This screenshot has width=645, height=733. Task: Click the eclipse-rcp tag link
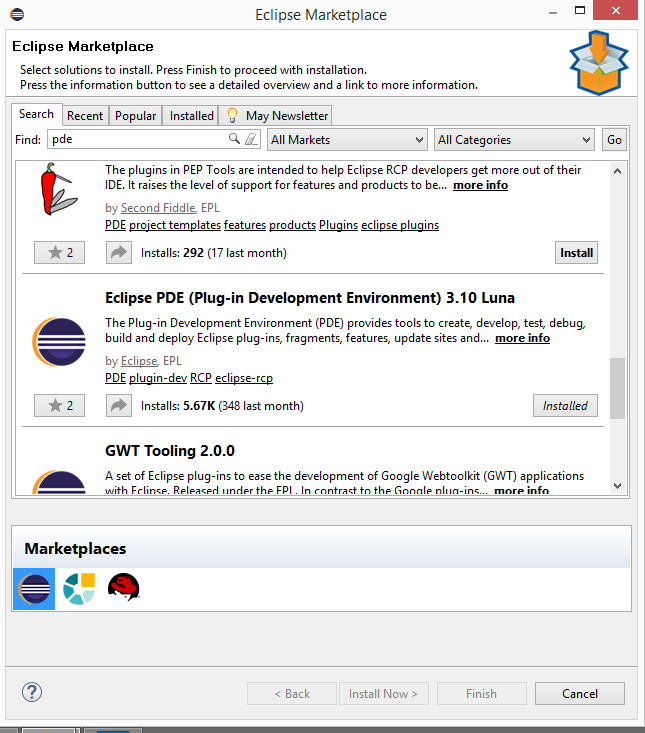click(x=244, y=378)
